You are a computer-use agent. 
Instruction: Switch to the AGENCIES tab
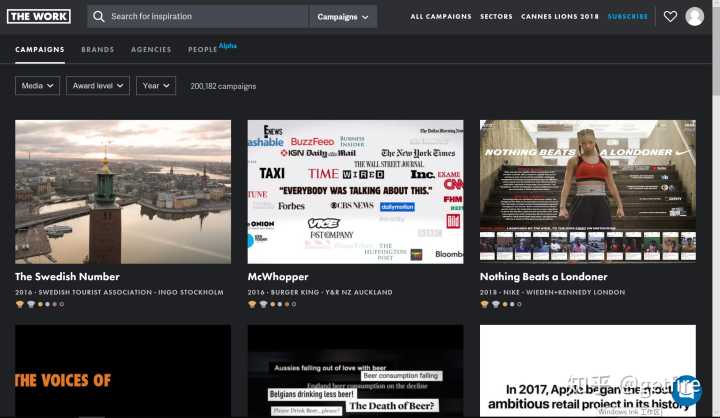click(x=151, y=50)
